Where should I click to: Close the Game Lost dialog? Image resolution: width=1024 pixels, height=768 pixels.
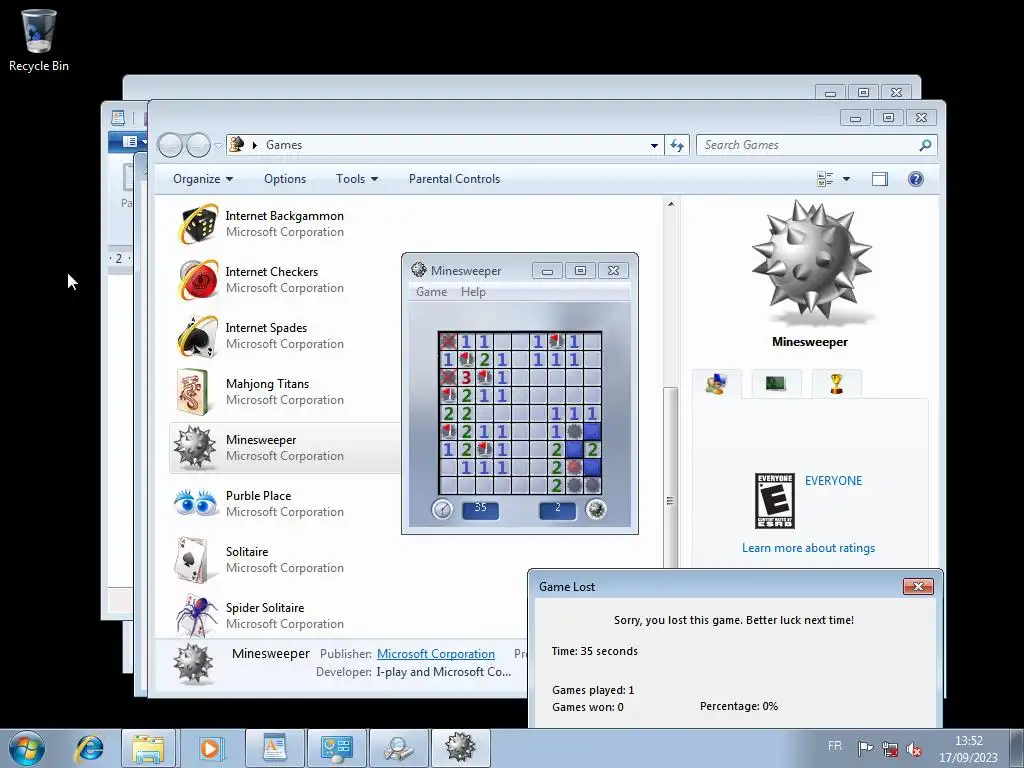(918, 586)
